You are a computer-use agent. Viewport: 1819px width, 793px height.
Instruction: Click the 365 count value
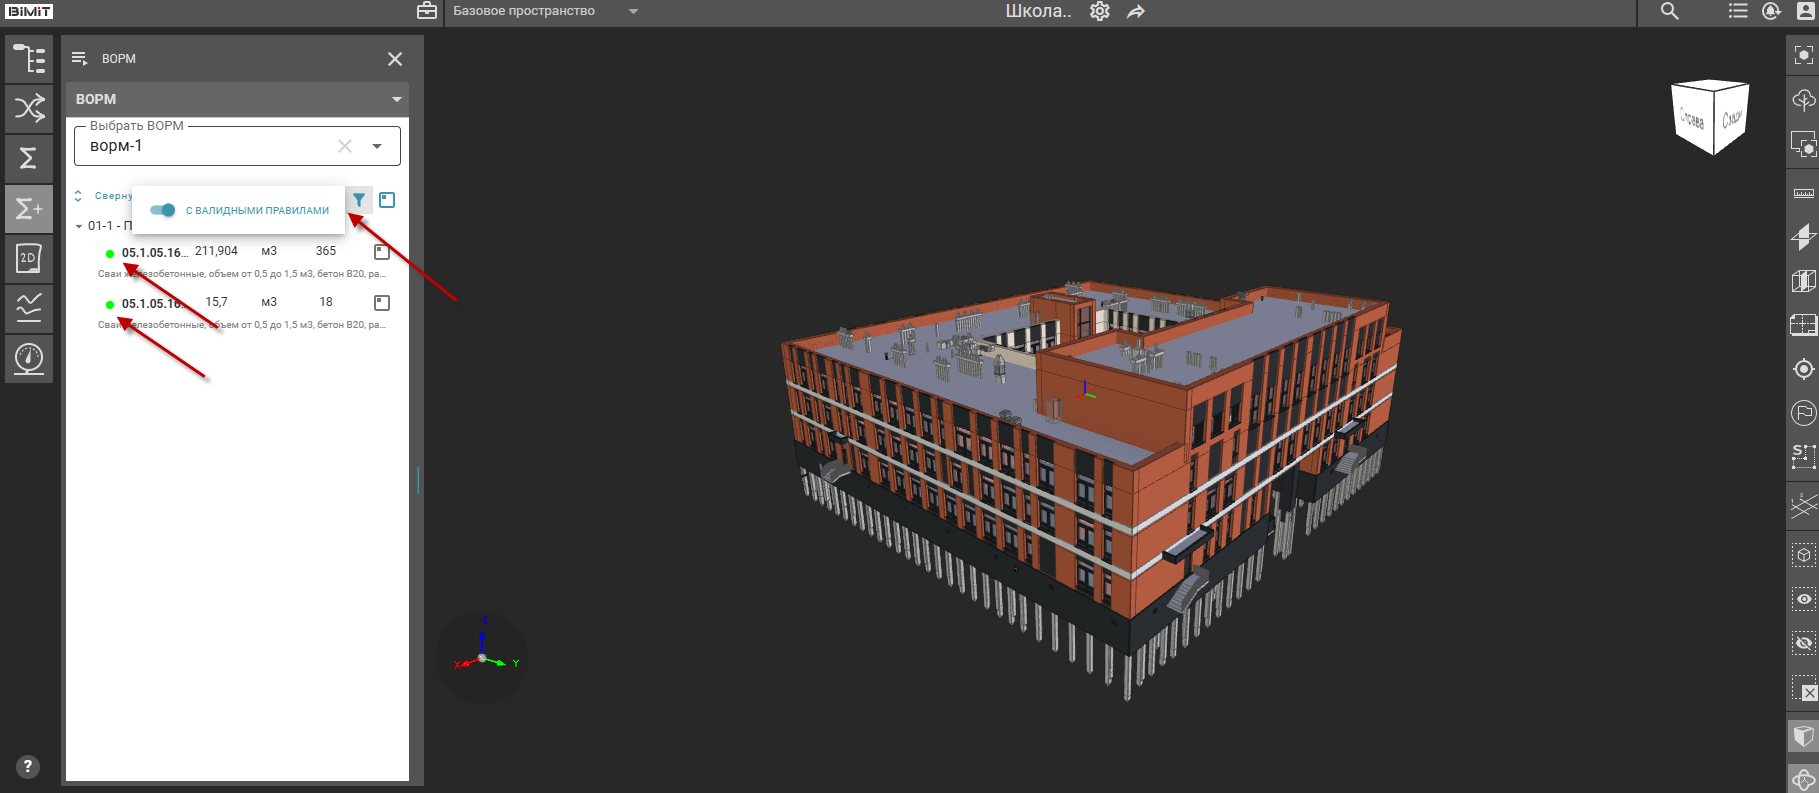coord(326,251)
